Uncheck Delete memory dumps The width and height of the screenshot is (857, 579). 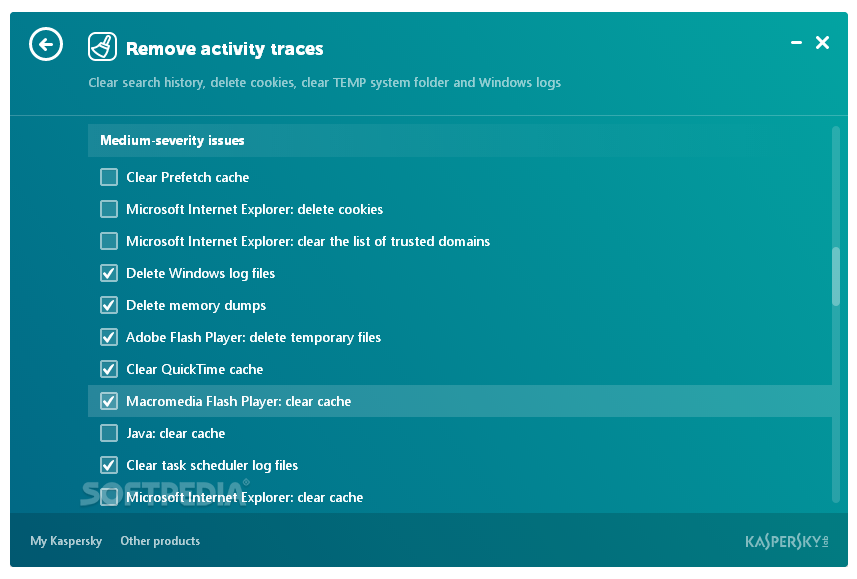(109, 305)
